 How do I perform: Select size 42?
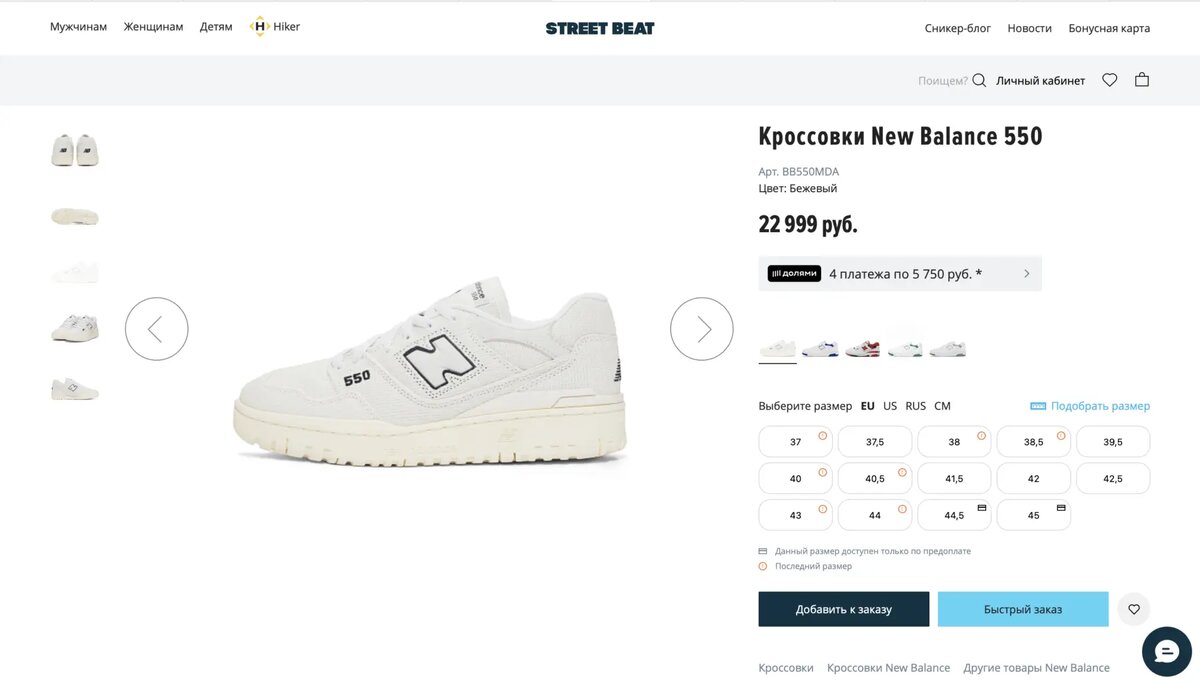pyautogui.click(x=1033, y=479)
